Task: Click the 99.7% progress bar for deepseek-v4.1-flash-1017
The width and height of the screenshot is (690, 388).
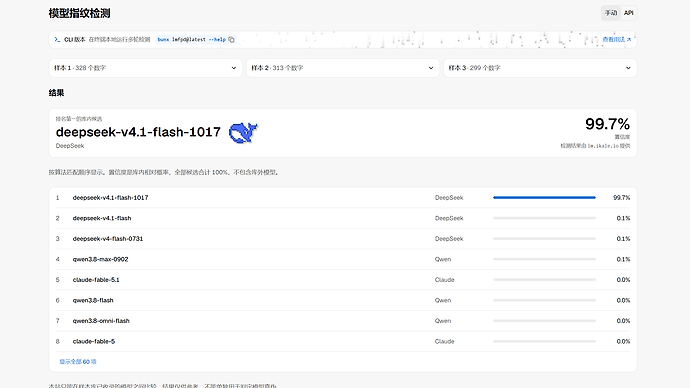Action: click(544, 198)
